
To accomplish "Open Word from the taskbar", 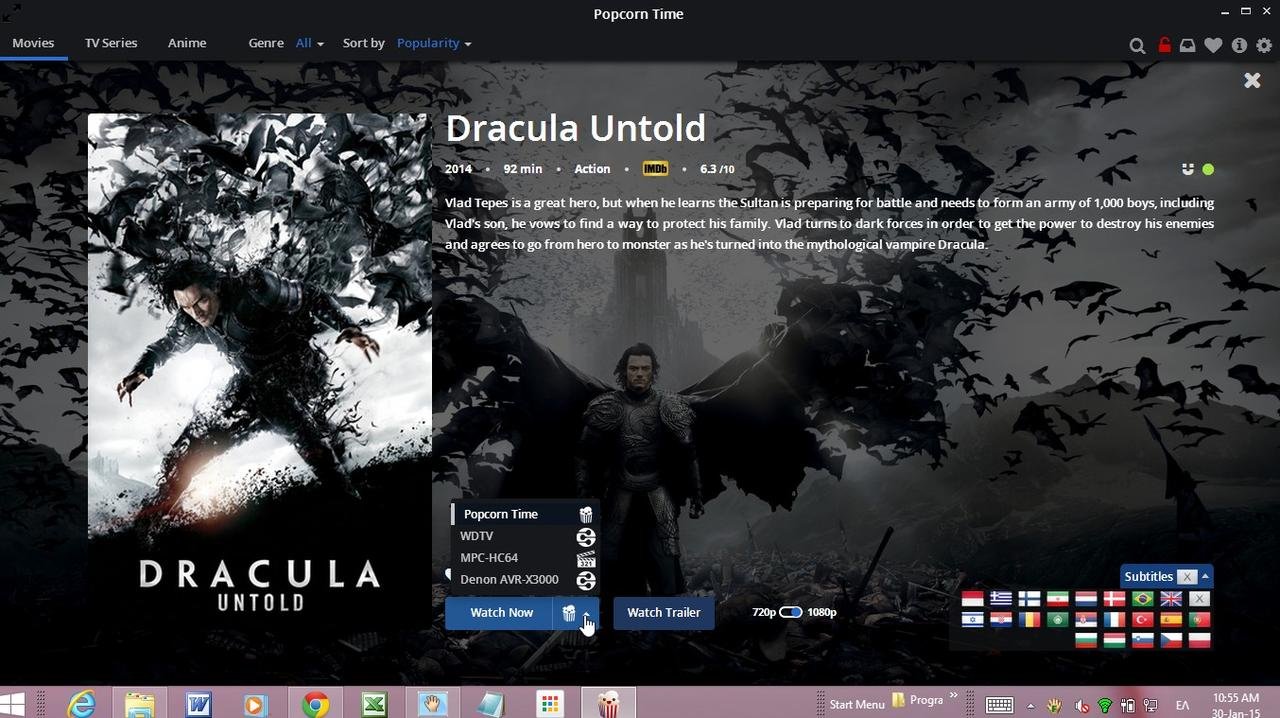I will [198, 705].
